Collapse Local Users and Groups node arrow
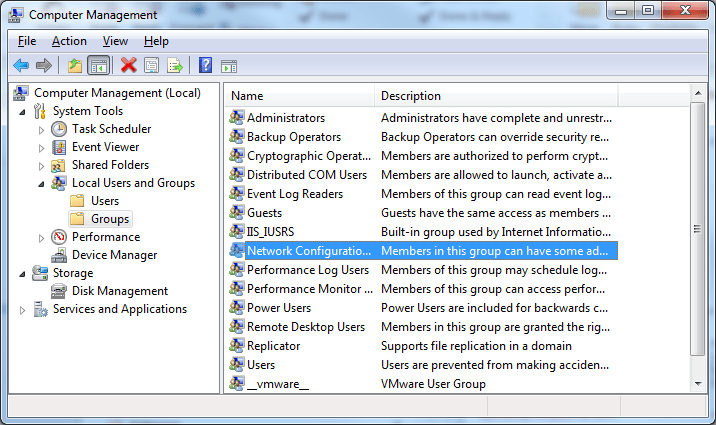716x425 pixels. [41, 184]
